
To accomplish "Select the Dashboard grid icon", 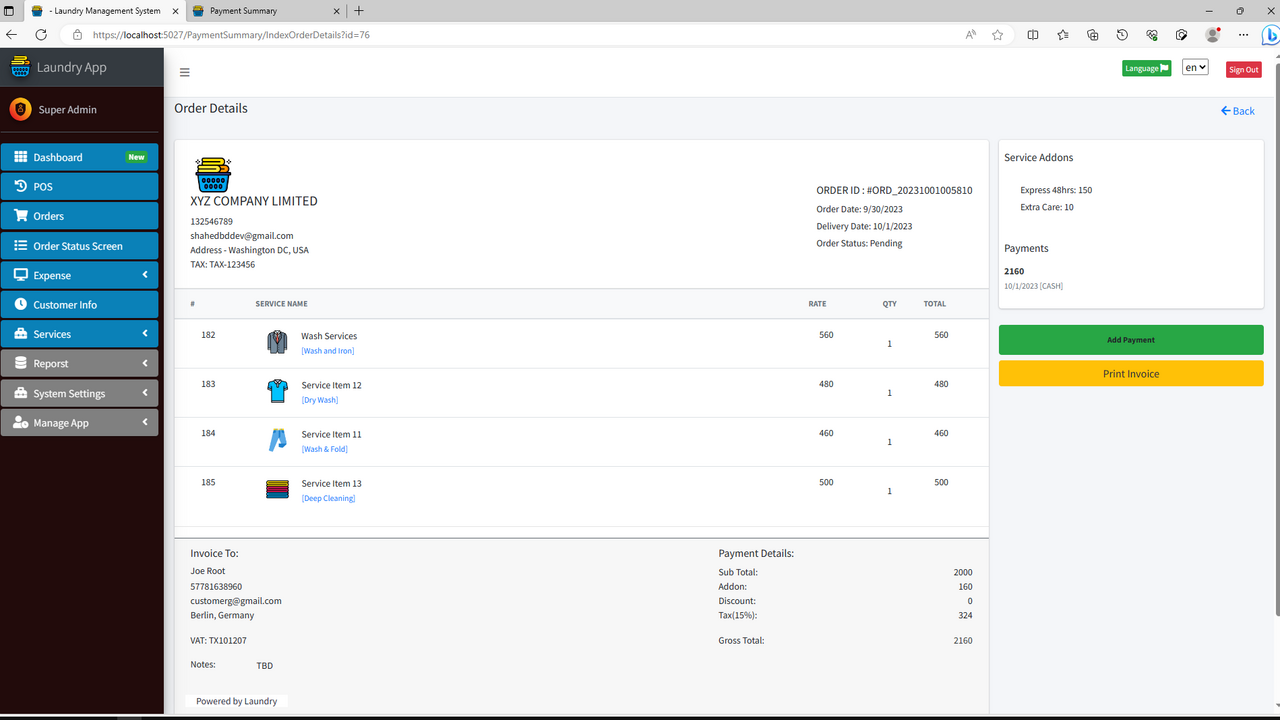I will click(22, 157).
